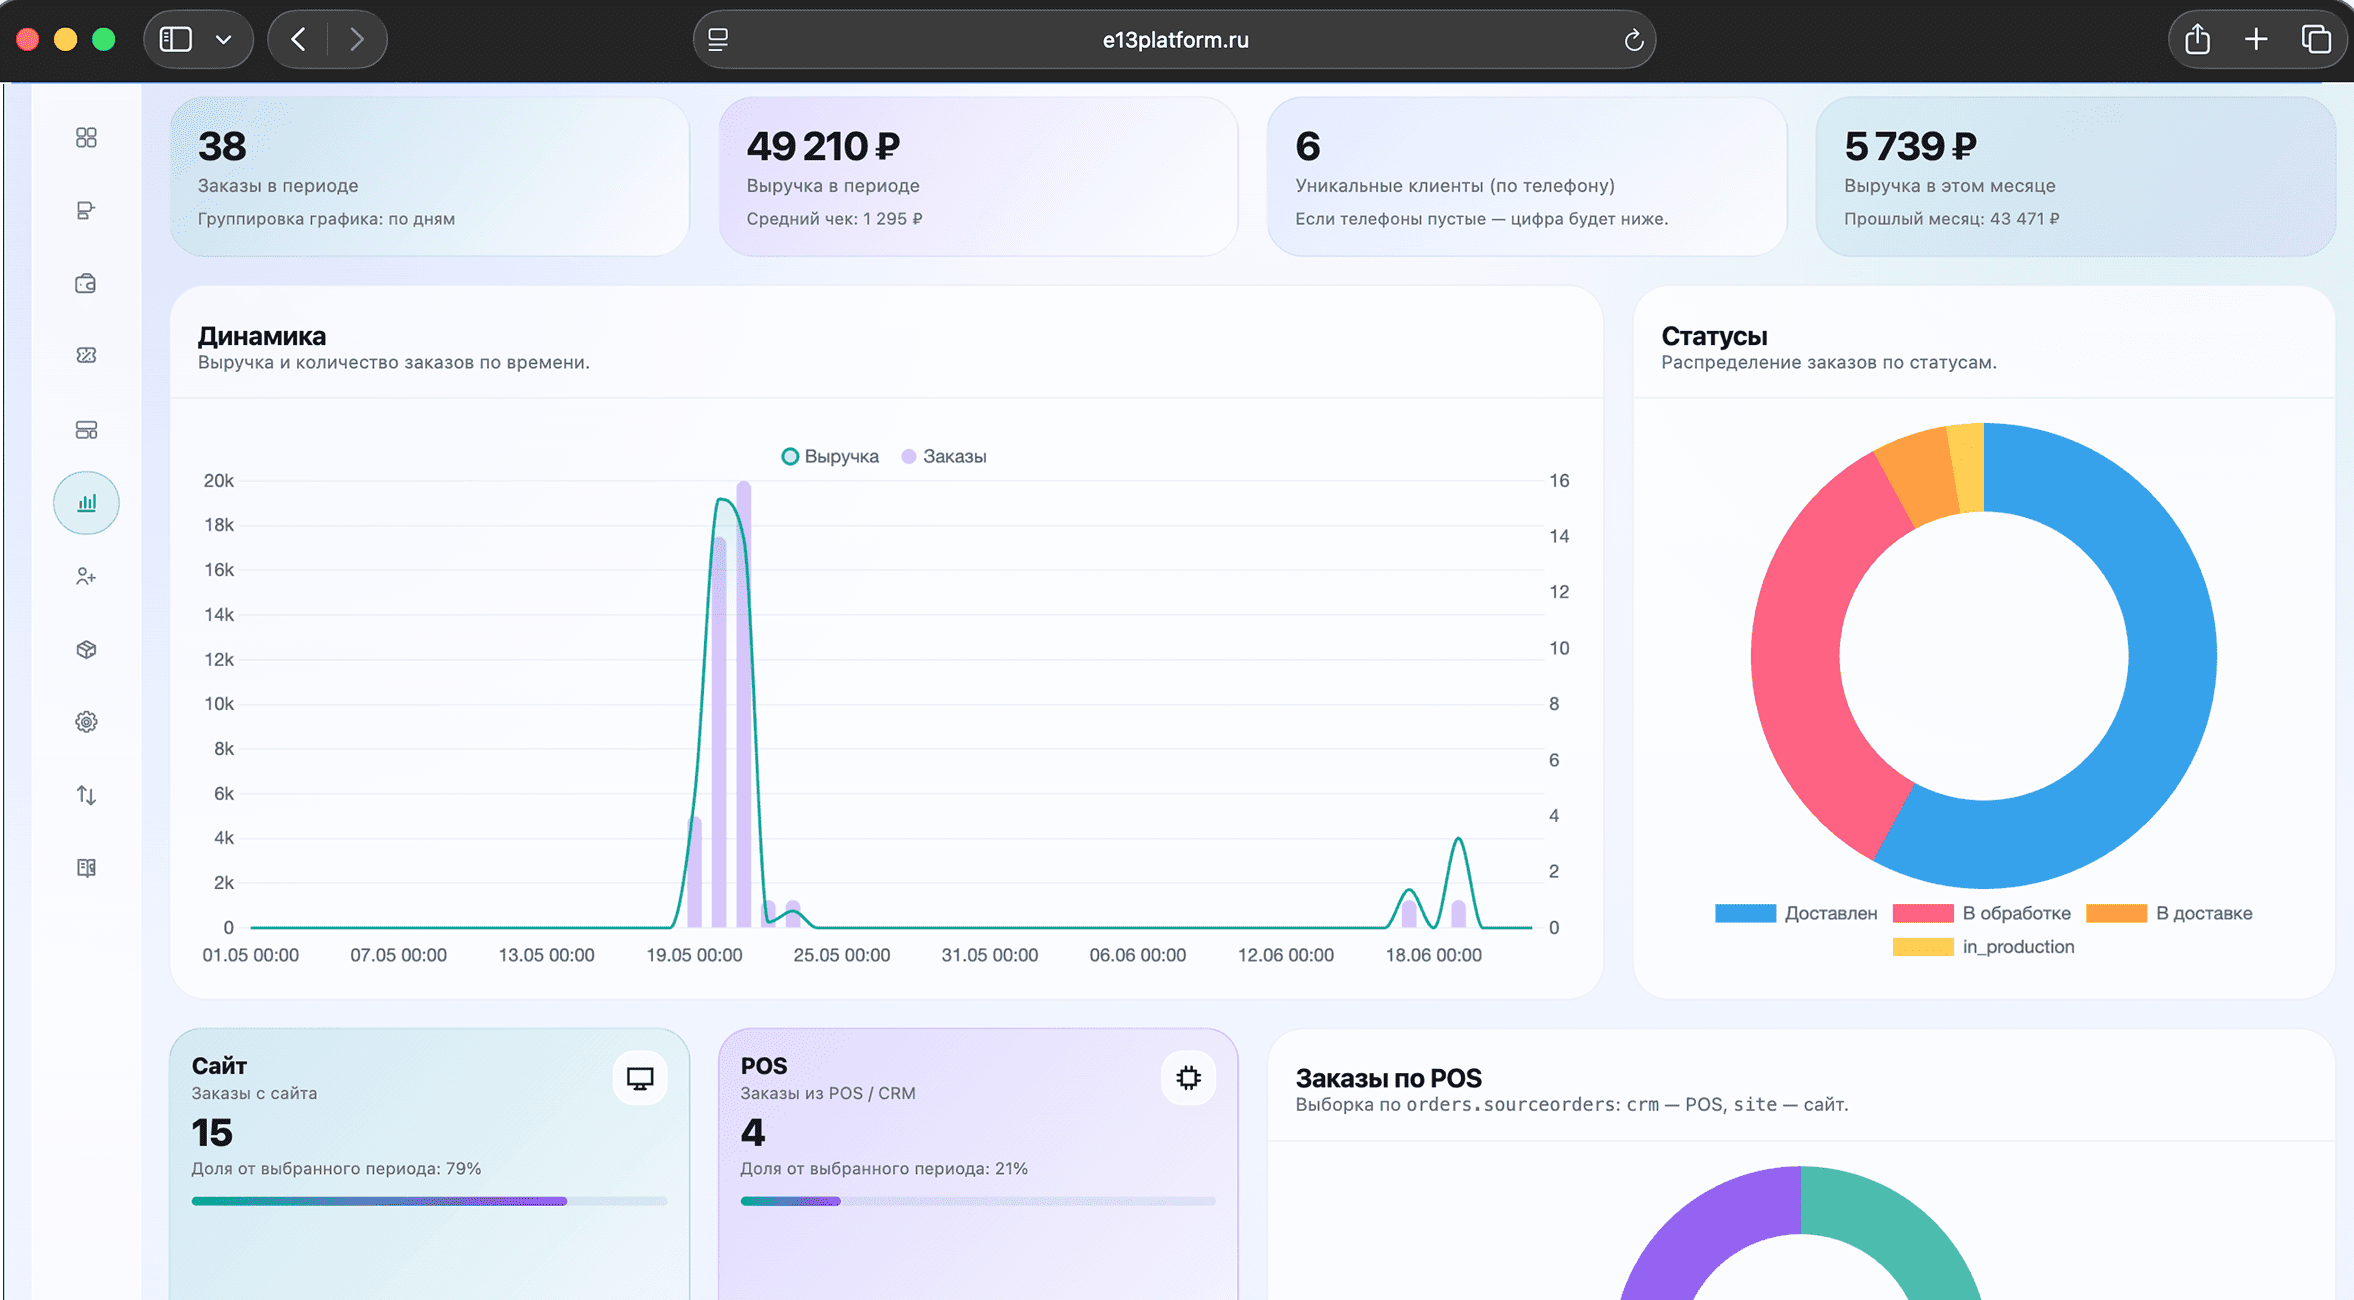
Task: Click the POS share progress bar
Action: point(978,1201)
